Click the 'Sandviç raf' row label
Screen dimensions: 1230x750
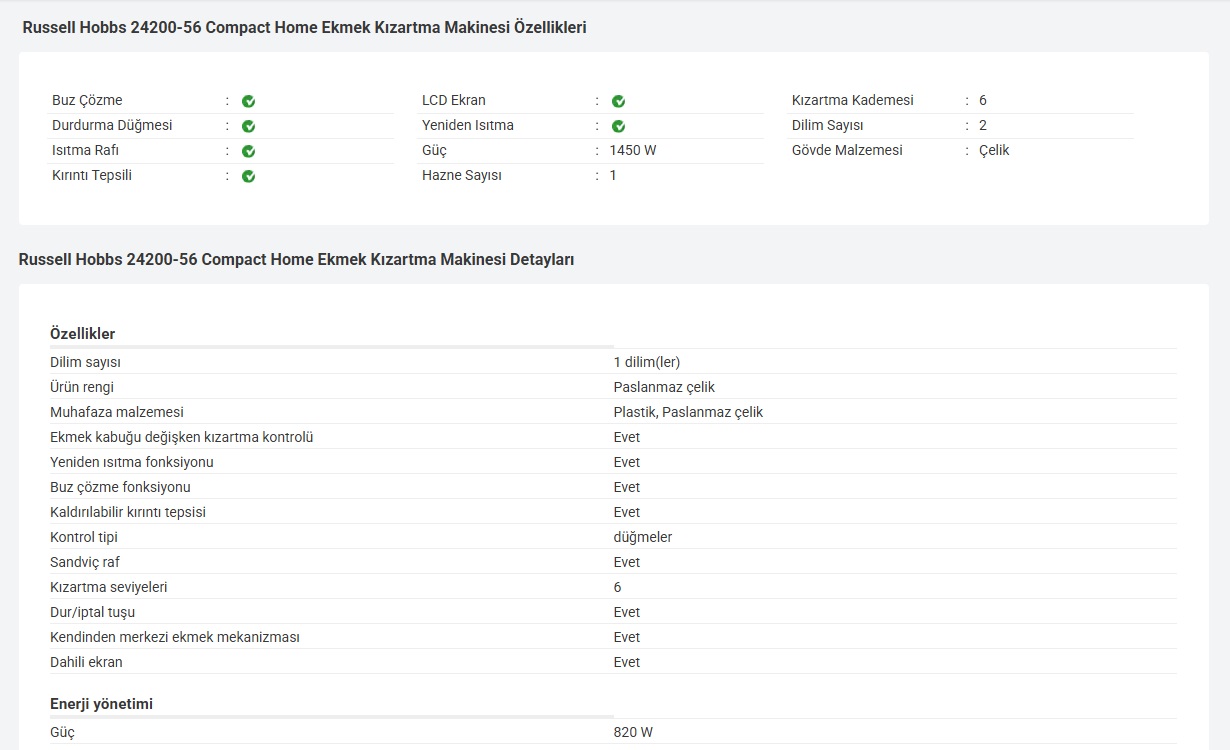pyautogui.click(x=85, y=562)
